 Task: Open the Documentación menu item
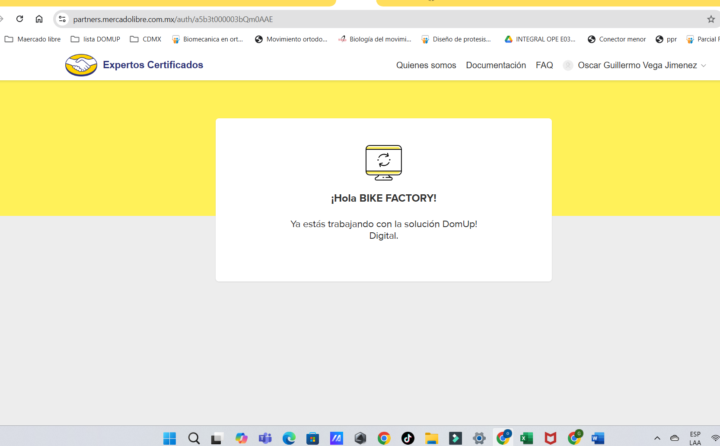pos(496,65)
